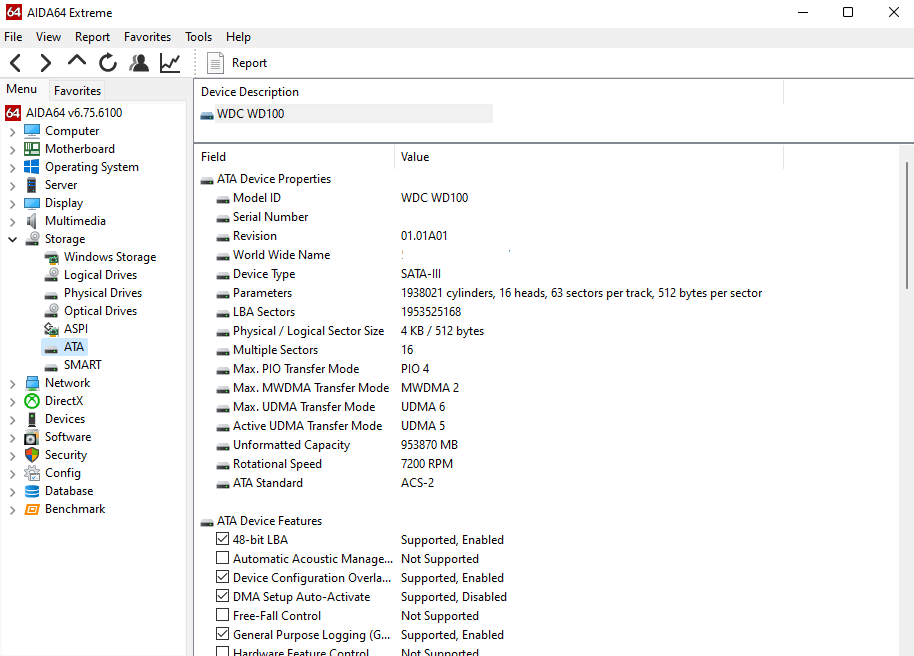
Task: Click the Multimedia speaker icon in the tree
Action: click(32, 221)
